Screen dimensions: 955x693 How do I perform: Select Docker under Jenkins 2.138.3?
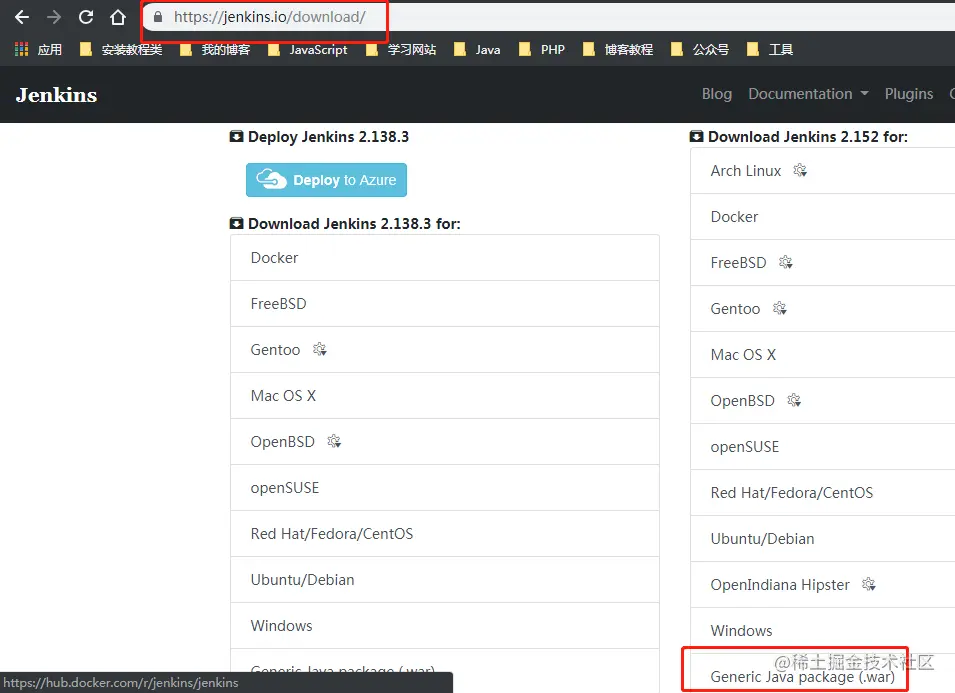coord(445,258)
